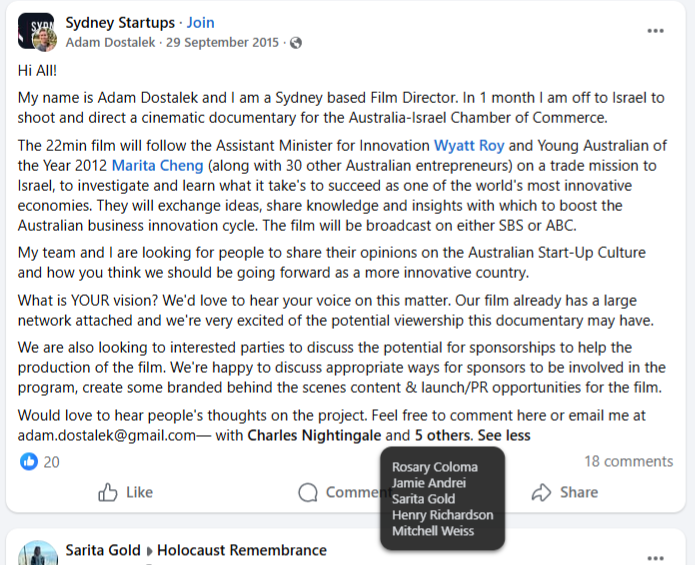This screenshot has height=565, width=695.
Task: Open the Sydney Startups group page
Action: (120, 22)
